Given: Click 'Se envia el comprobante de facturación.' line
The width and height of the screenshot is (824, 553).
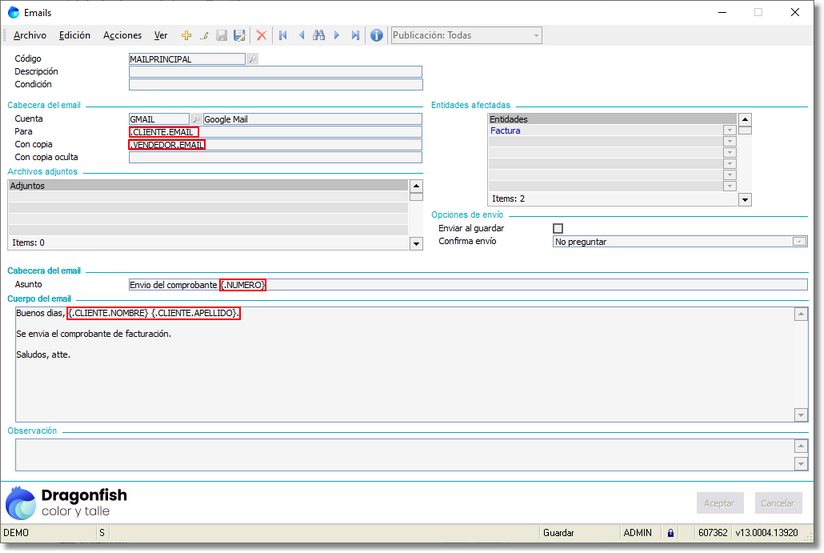Looking at the screenshot, I should click(94, 334).
